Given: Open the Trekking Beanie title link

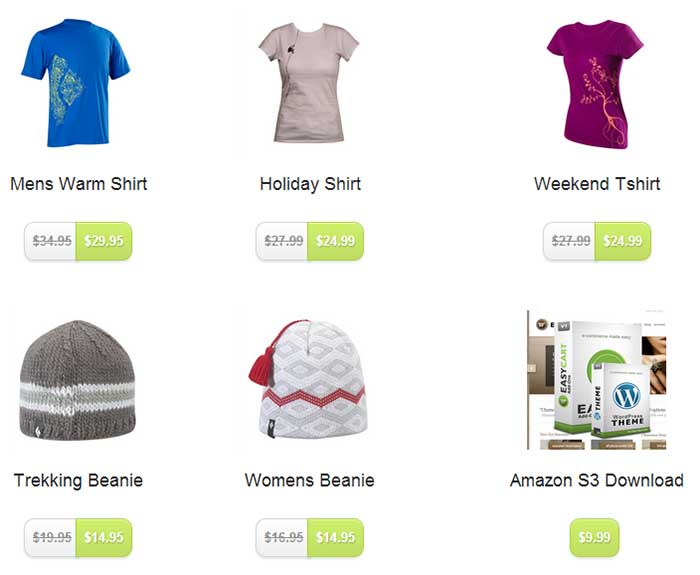Looking at the screenshot, I should click(79, 480).
